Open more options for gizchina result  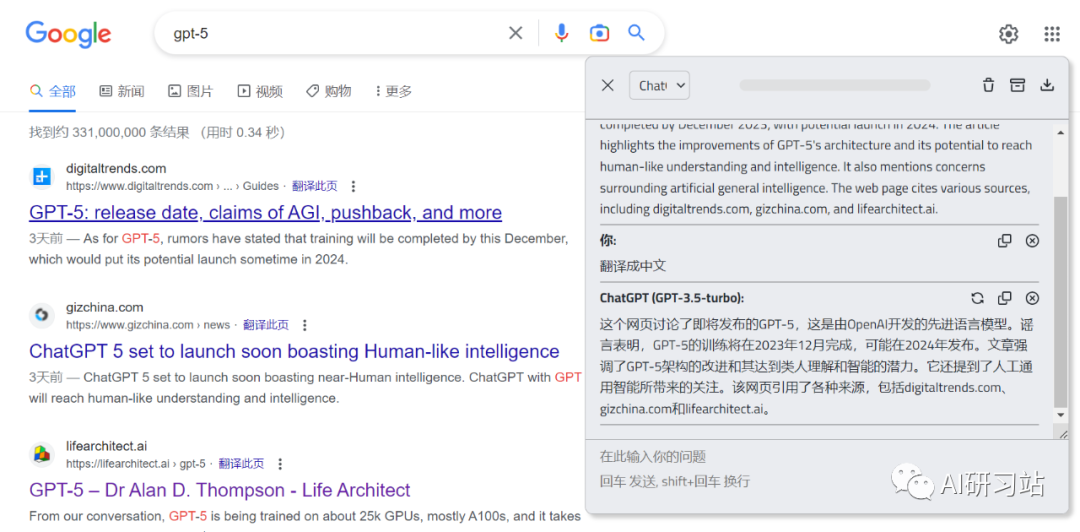coord(305,325)
